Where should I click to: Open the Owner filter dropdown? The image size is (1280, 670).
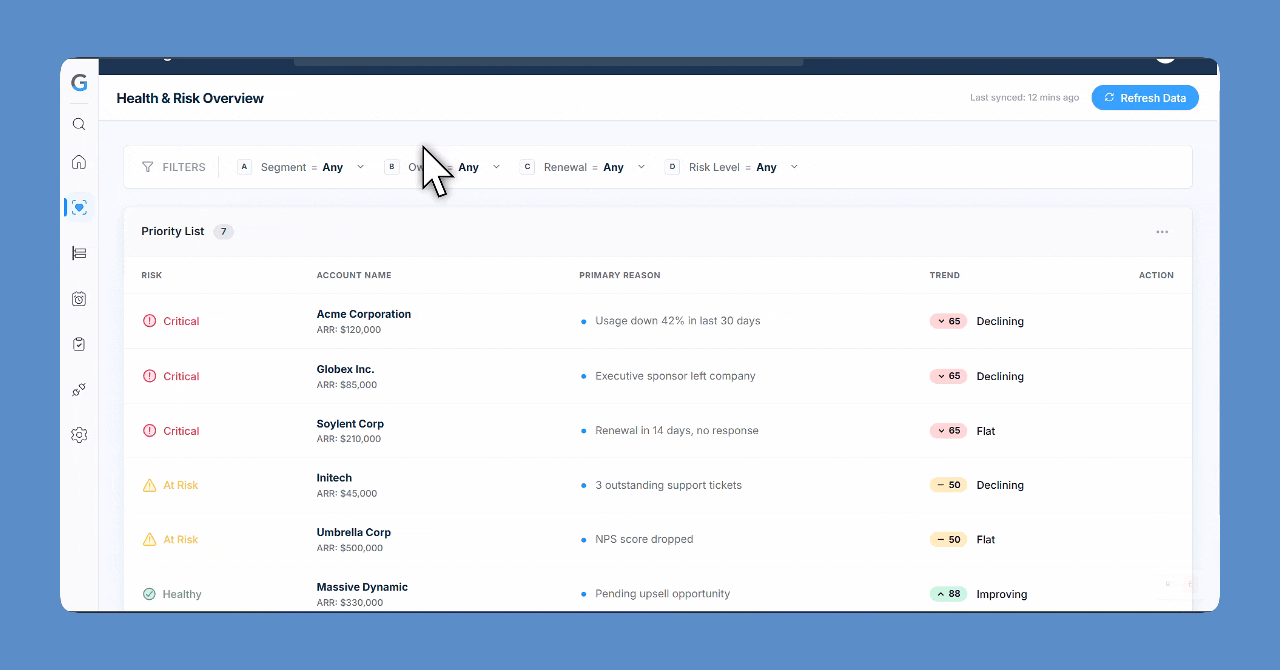[443, 167]
